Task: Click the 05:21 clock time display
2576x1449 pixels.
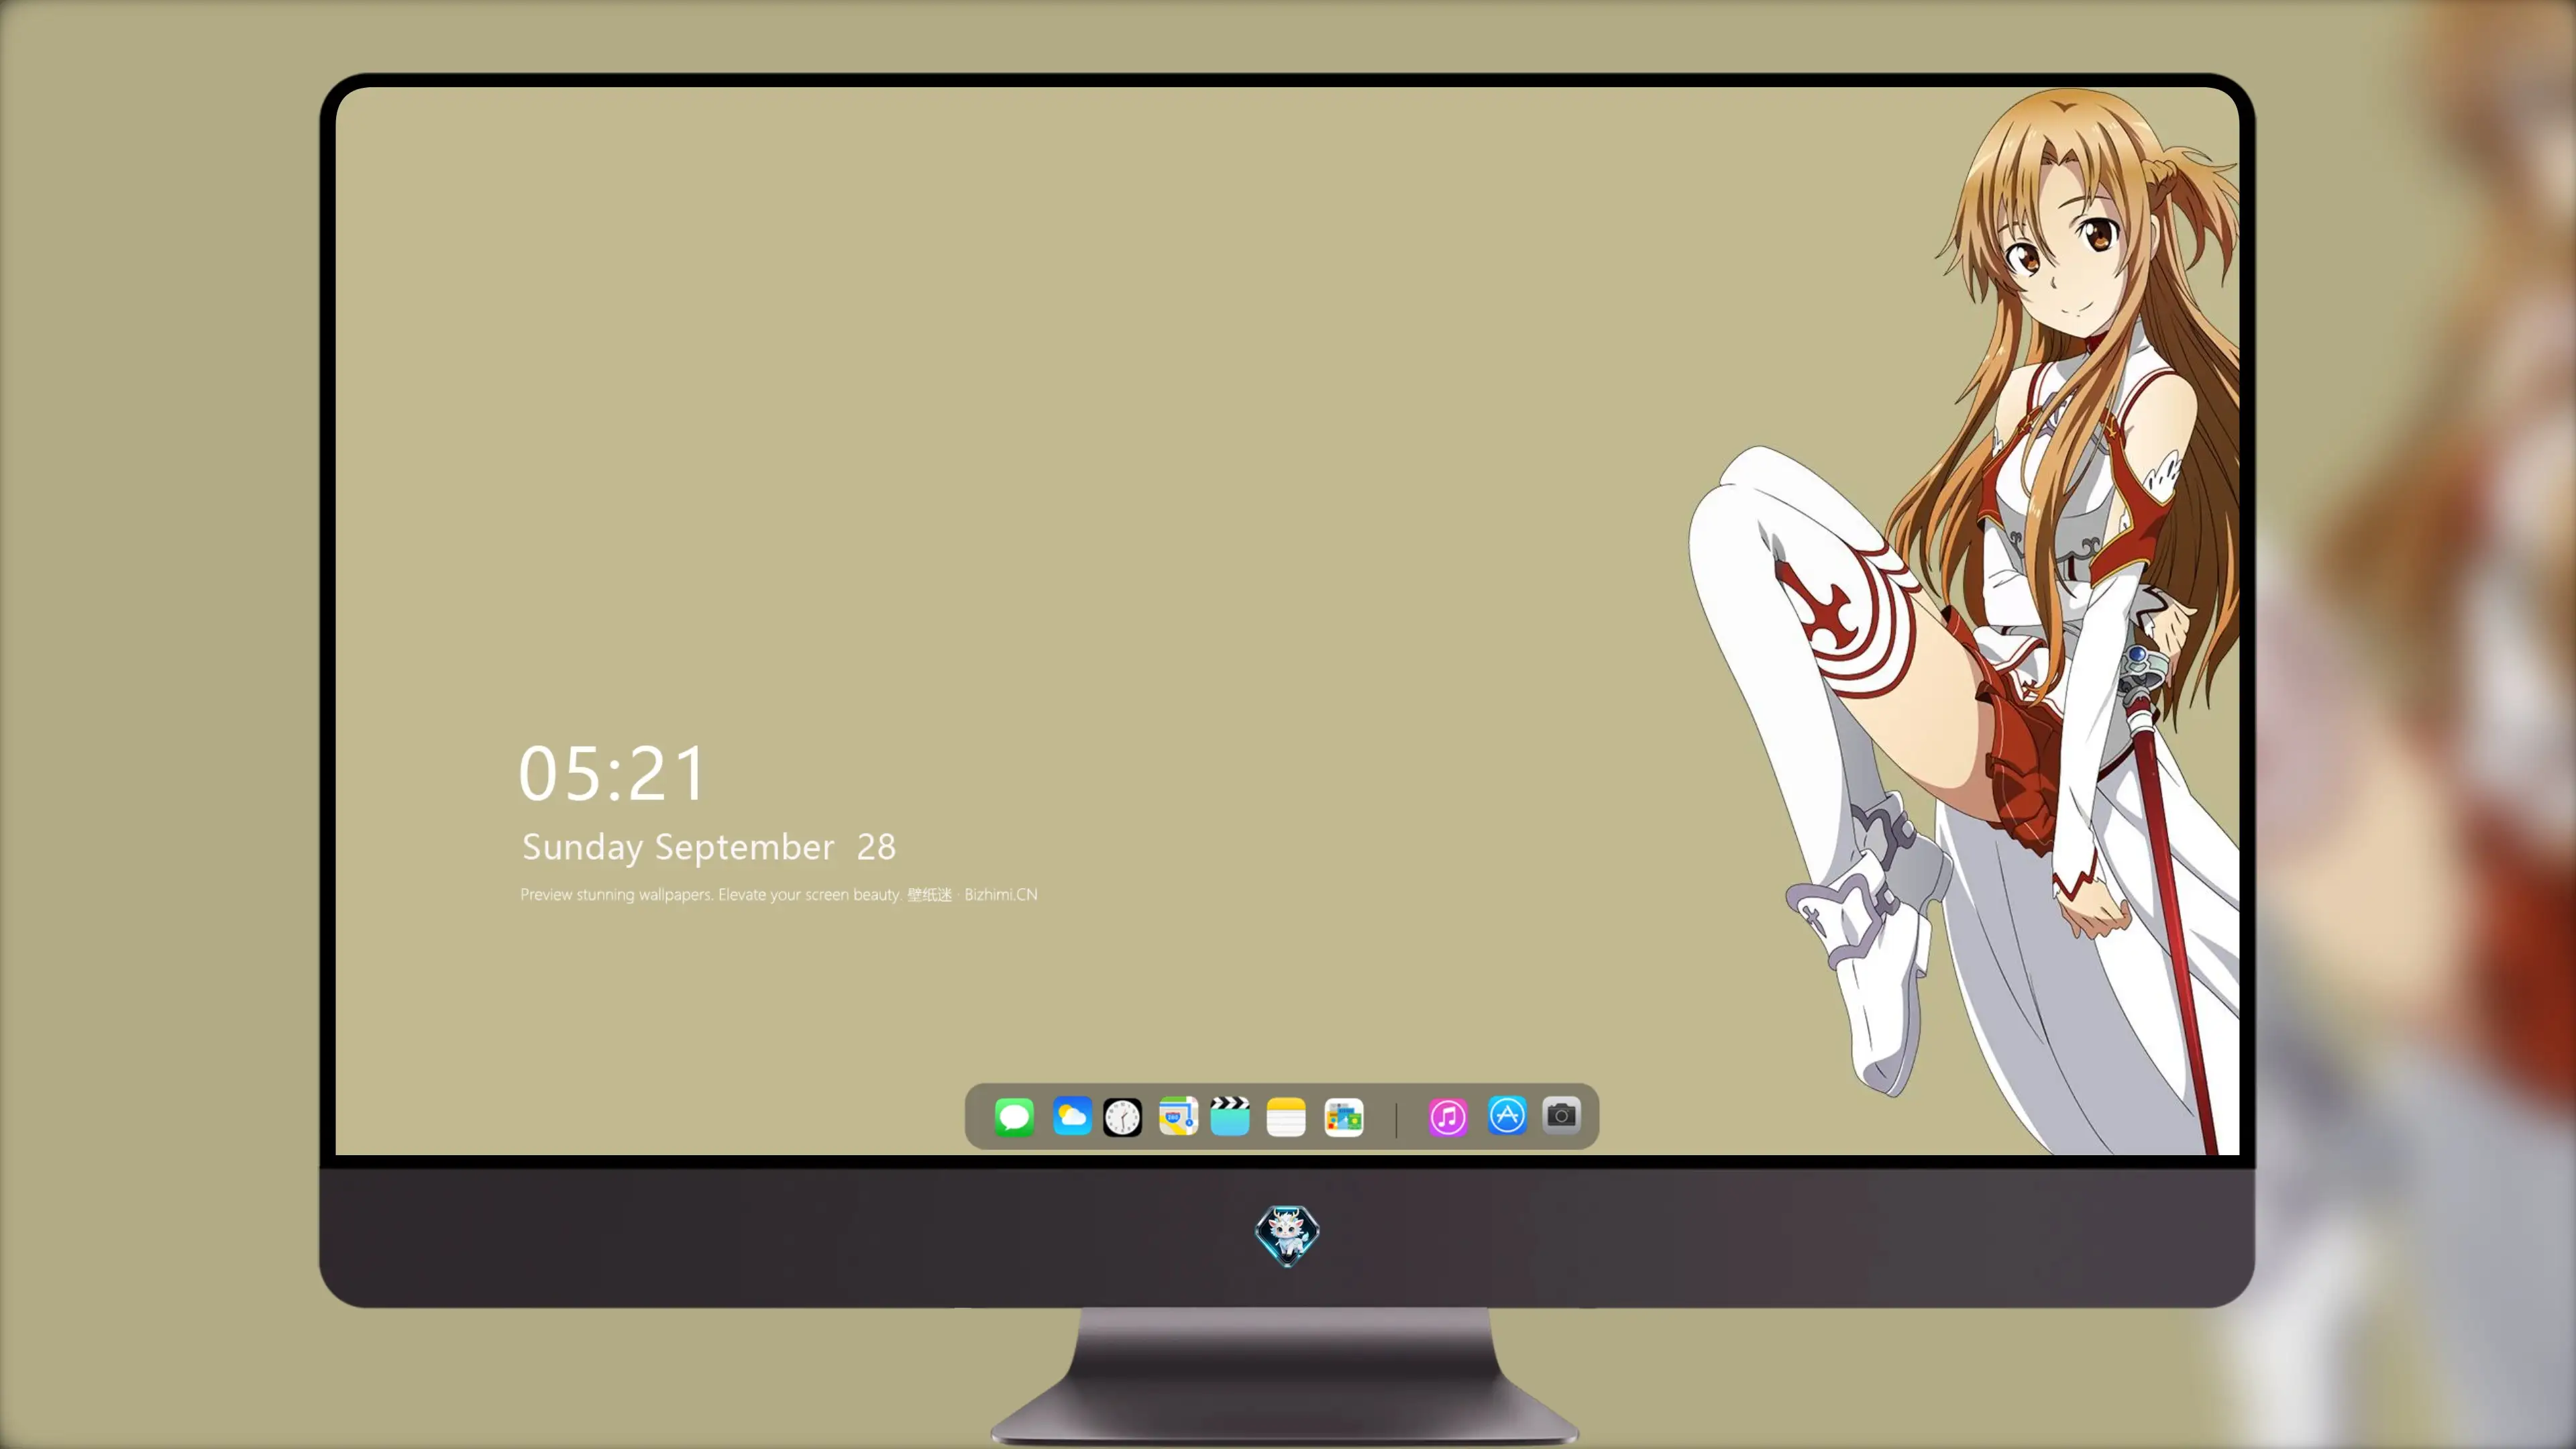Action: coord(613,773)
